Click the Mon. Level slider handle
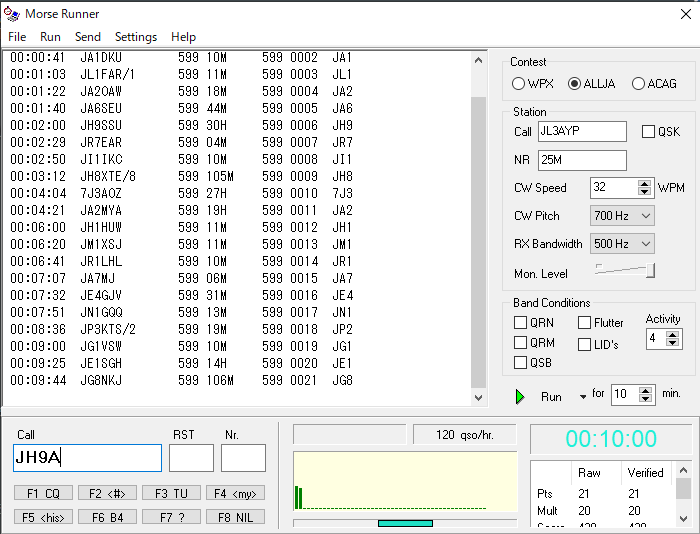The image size is (700, 534). [x=651, y=271]
